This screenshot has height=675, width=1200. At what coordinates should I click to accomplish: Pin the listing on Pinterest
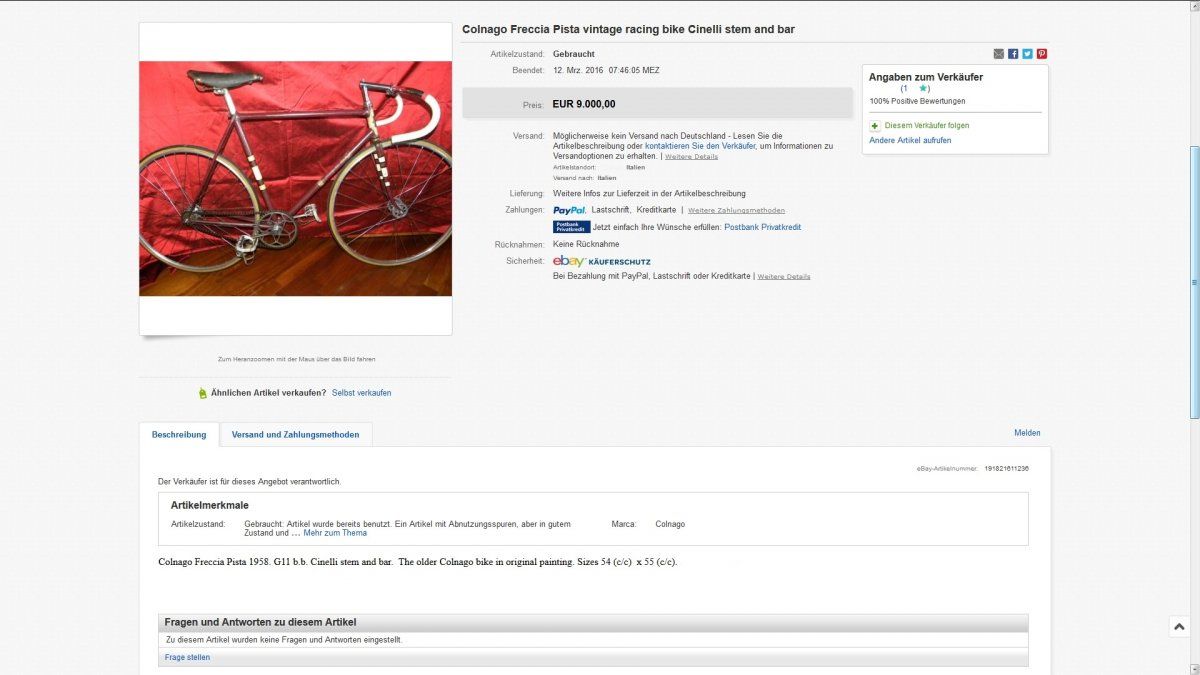(1042, 54)
